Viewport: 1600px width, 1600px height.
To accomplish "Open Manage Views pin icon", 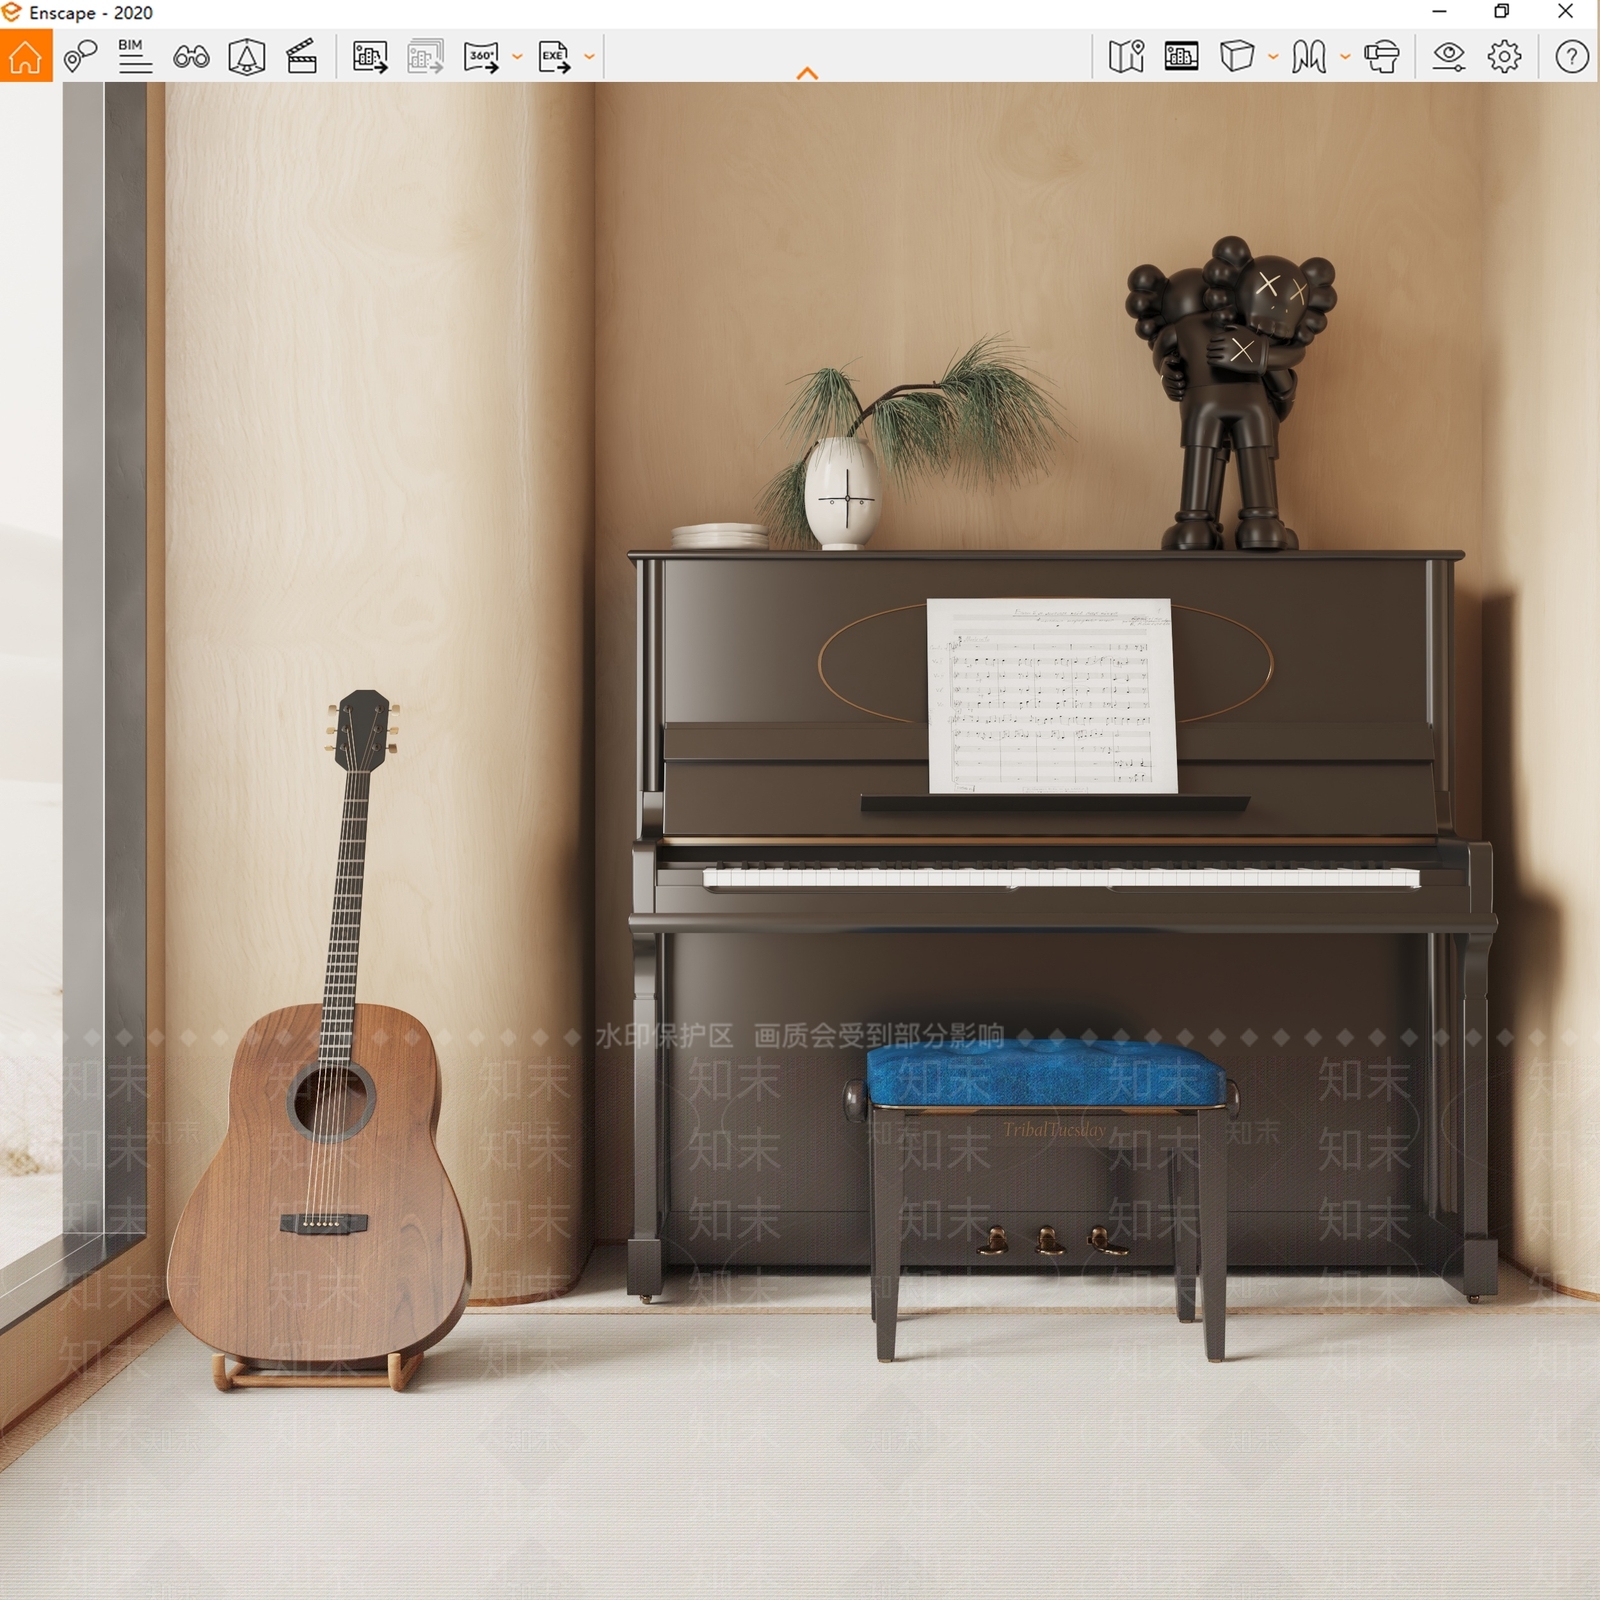I will pyautogui.click(x=80, y=56).
